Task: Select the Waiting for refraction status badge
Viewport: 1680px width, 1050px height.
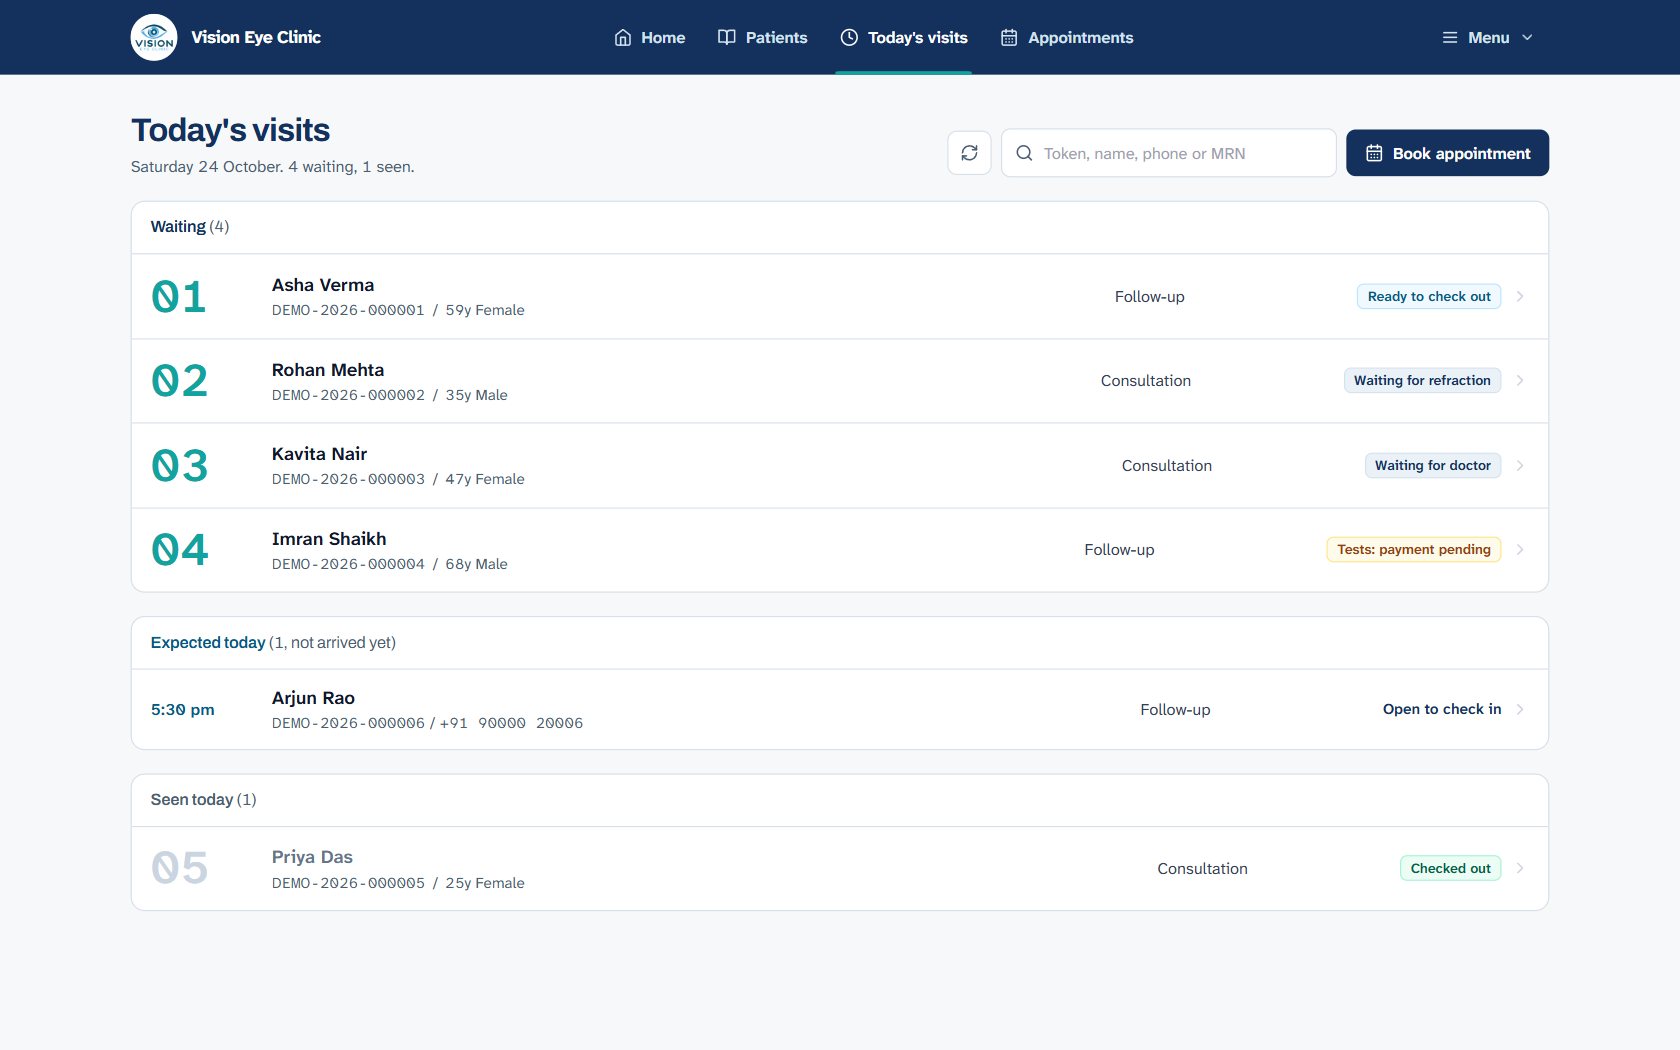Action: pyautogui.click(x=1422, y=380)
